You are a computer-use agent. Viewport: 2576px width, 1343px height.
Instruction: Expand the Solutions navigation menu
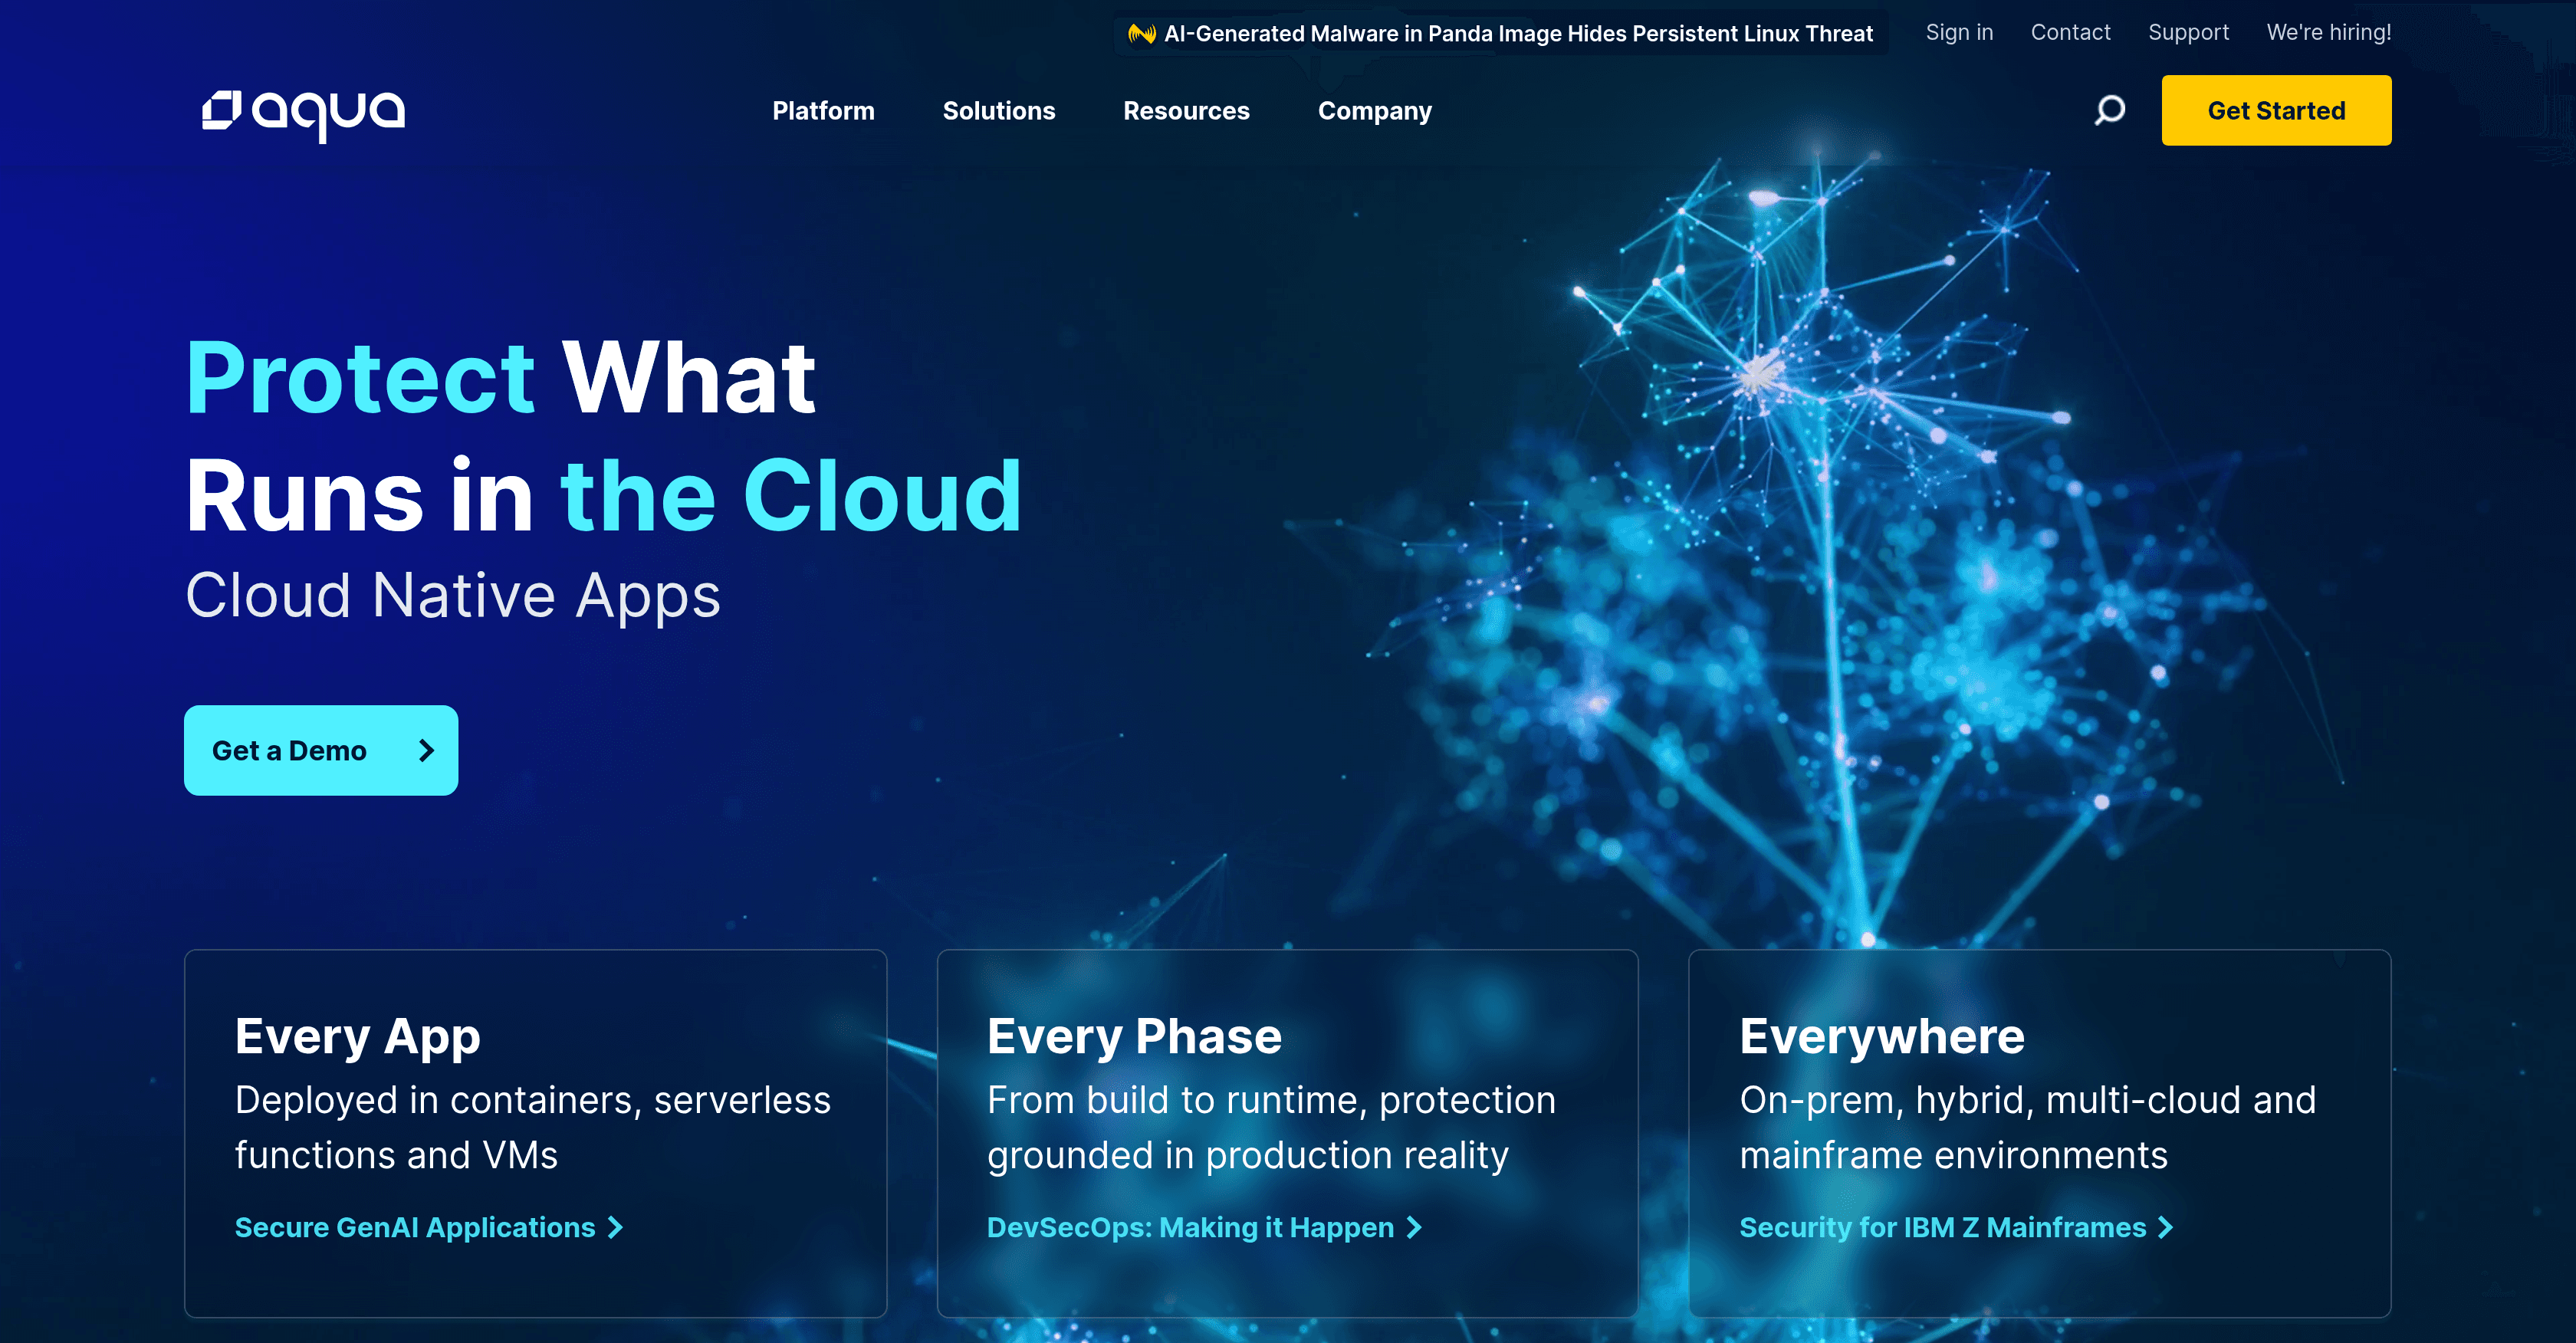999,110
